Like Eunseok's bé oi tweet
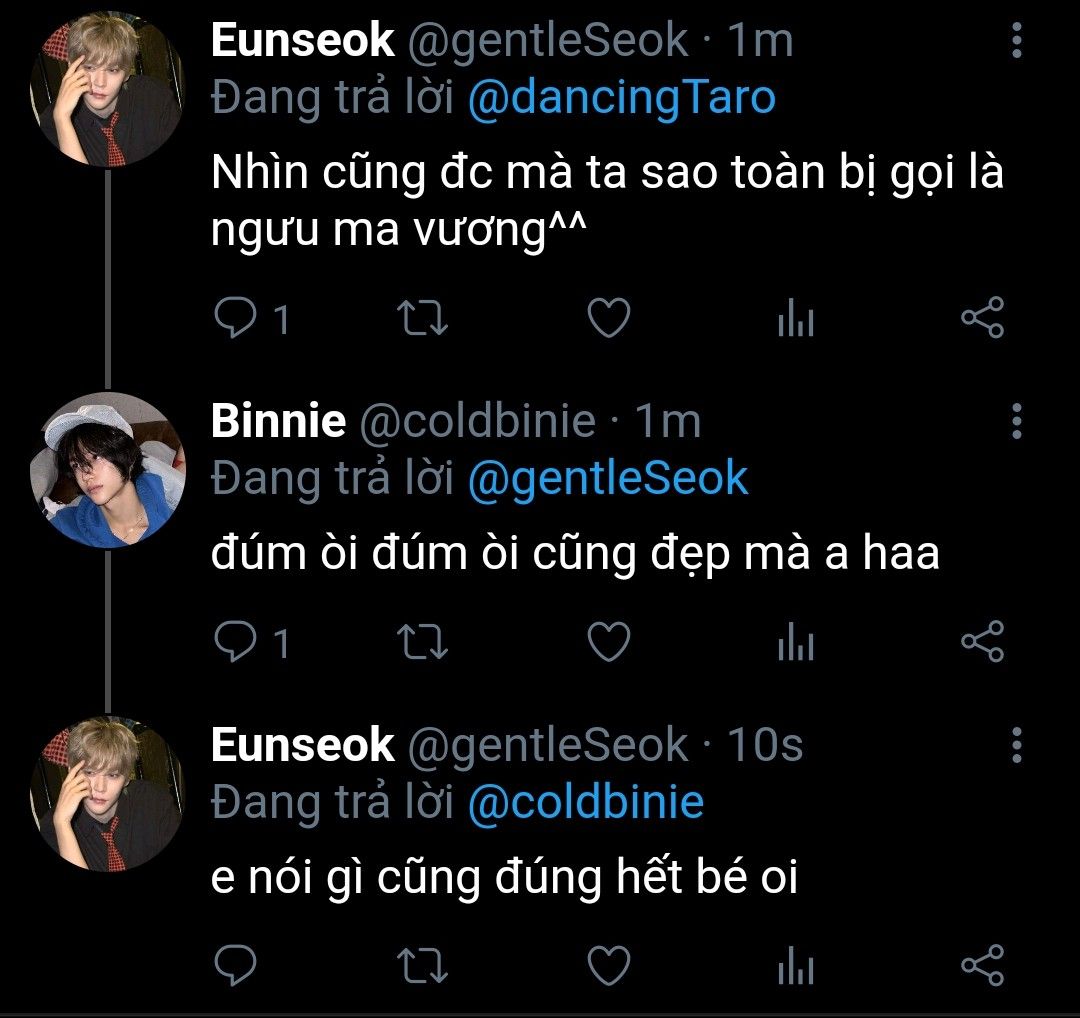 608,965
